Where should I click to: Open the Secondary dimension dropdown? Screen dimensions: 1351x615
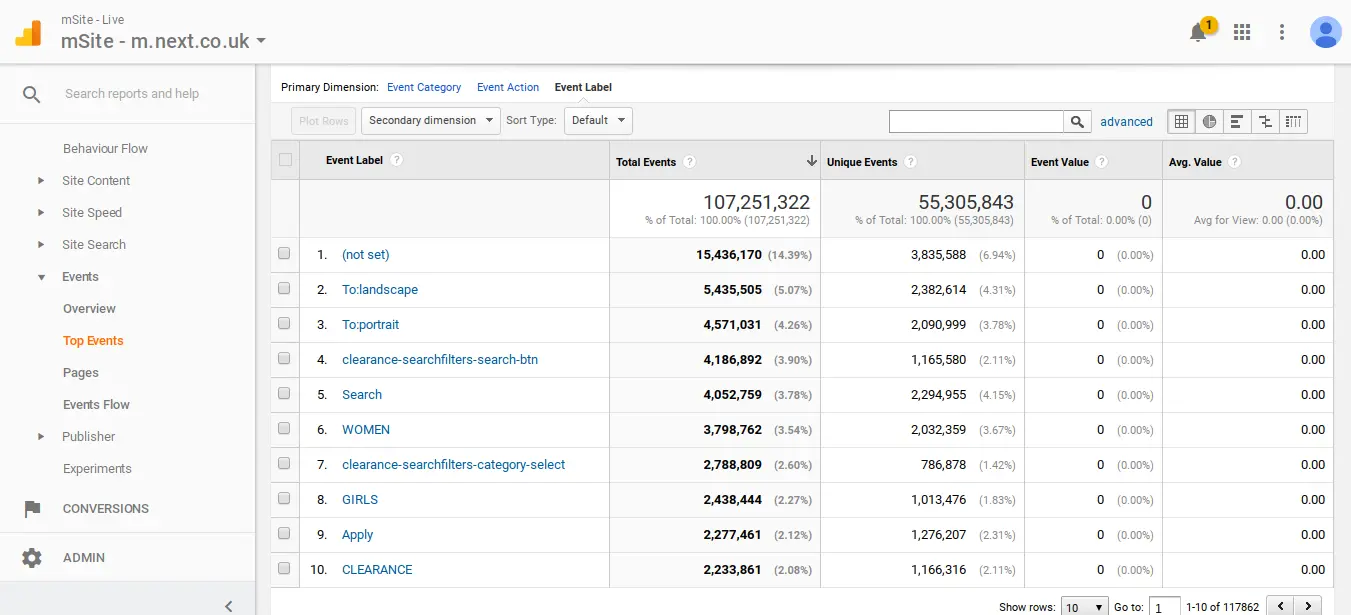(430, 121)
